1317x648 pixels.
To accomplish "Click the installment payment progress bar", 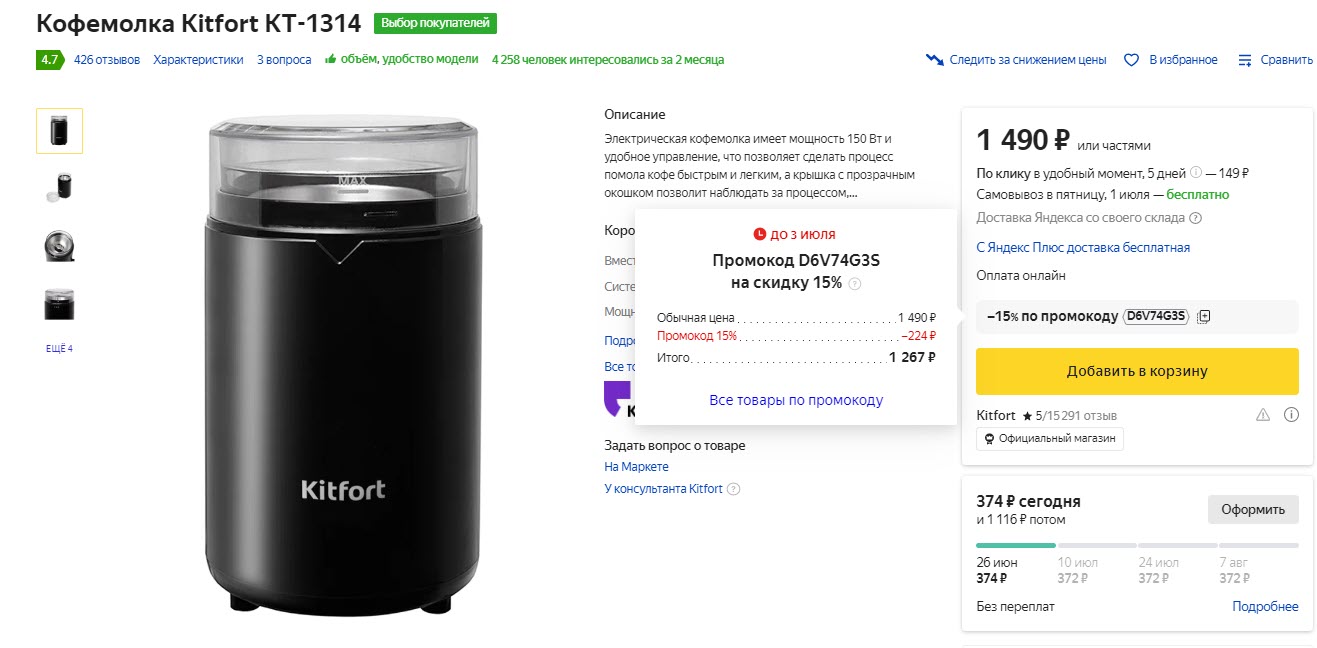I will [x=1137, y=545].
